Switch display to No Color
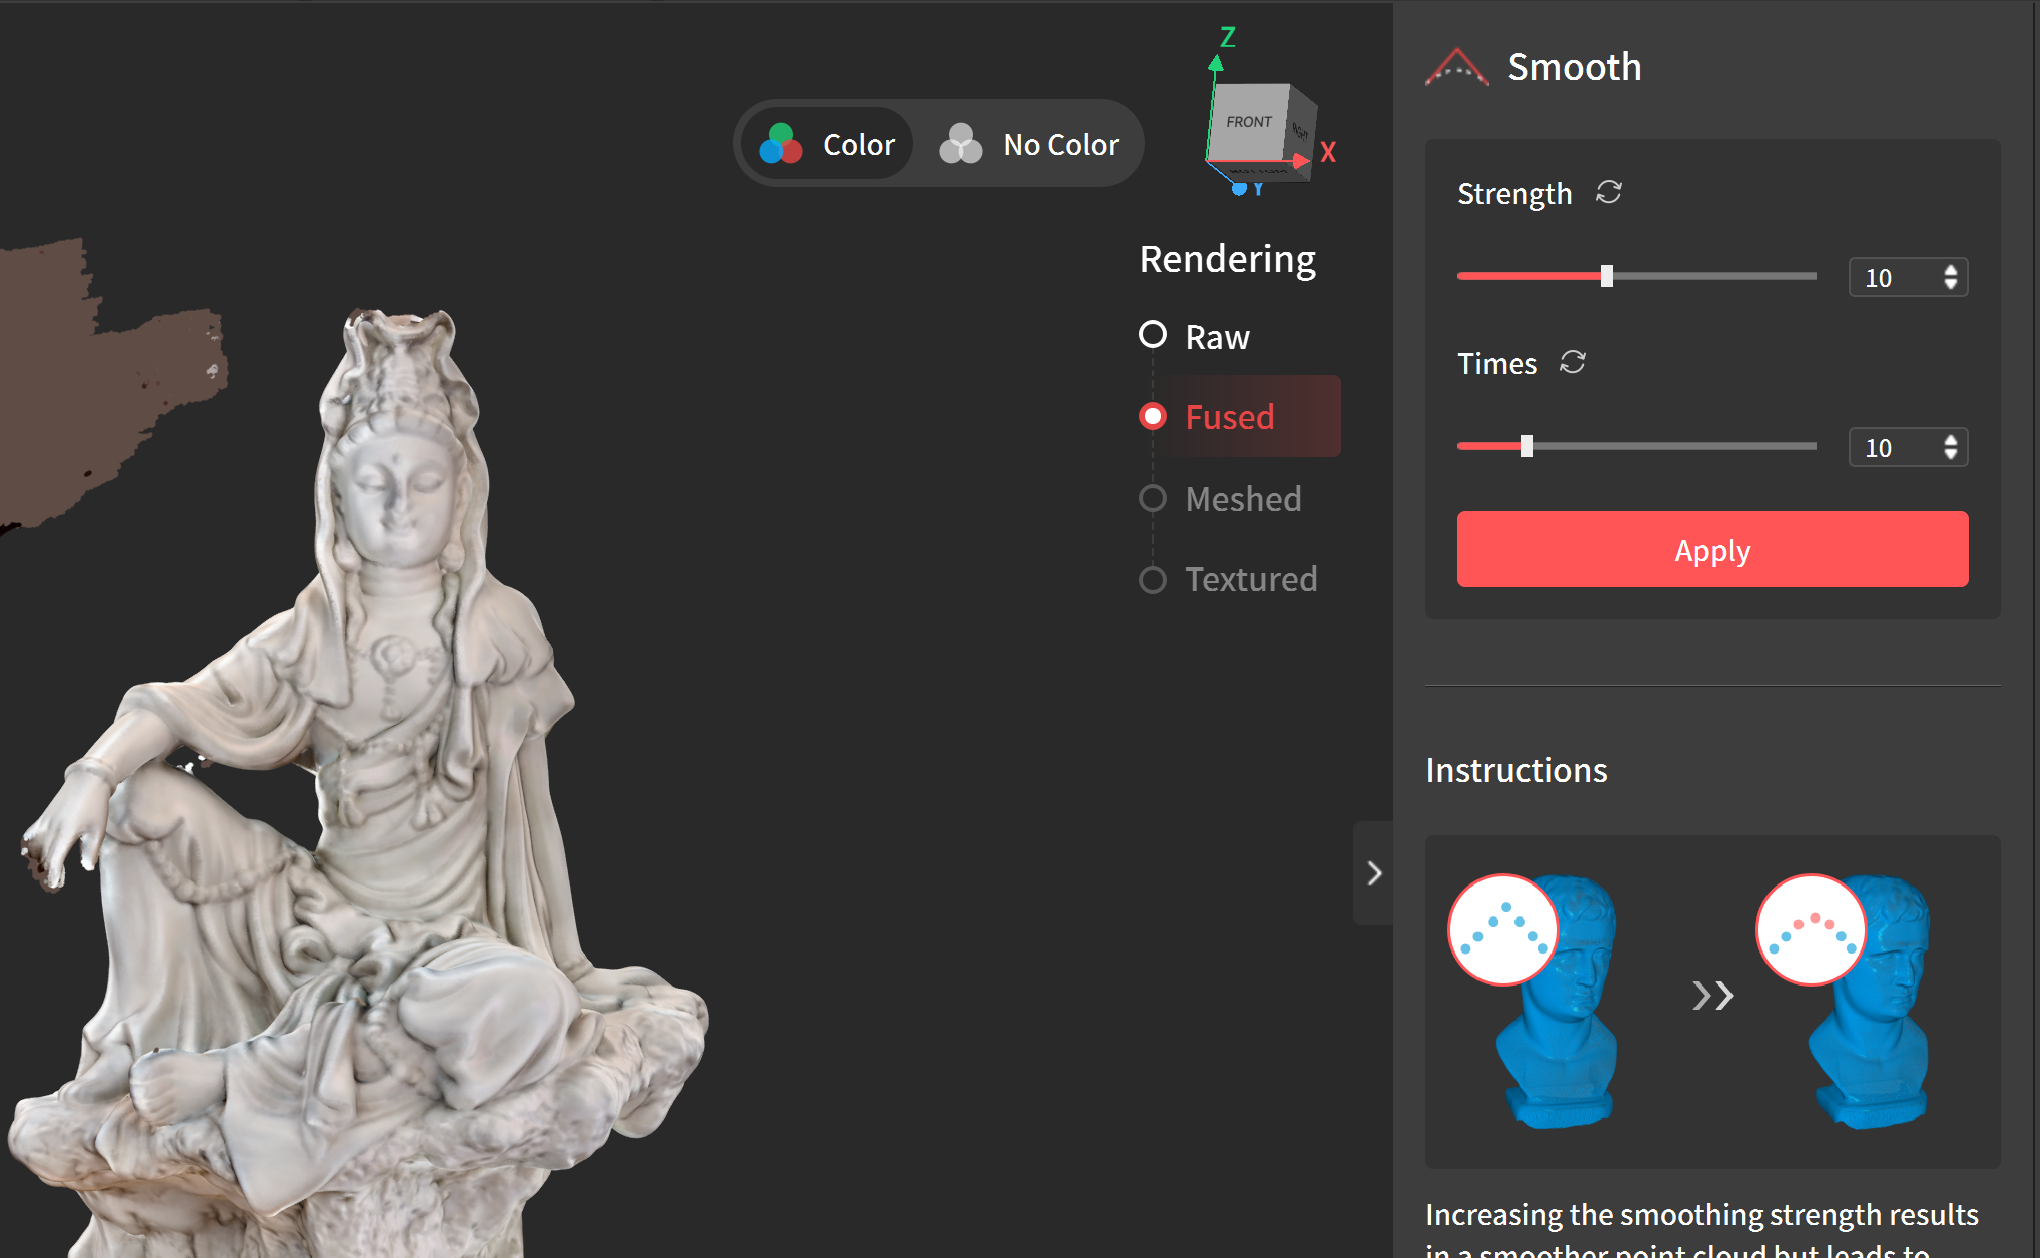2040x1258 pixels. tap(1060, 144)
